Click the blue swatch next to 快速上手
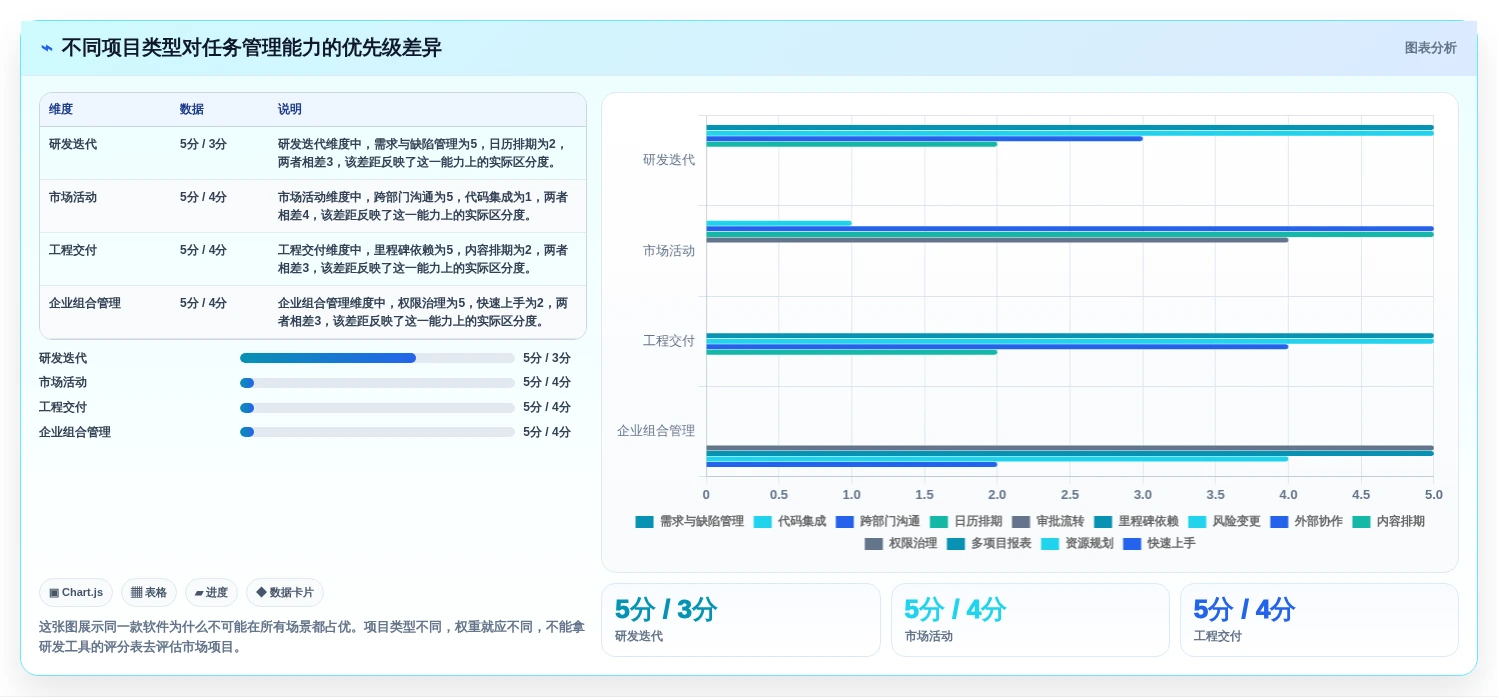1498x697 pixels. tap(1132, 544)
